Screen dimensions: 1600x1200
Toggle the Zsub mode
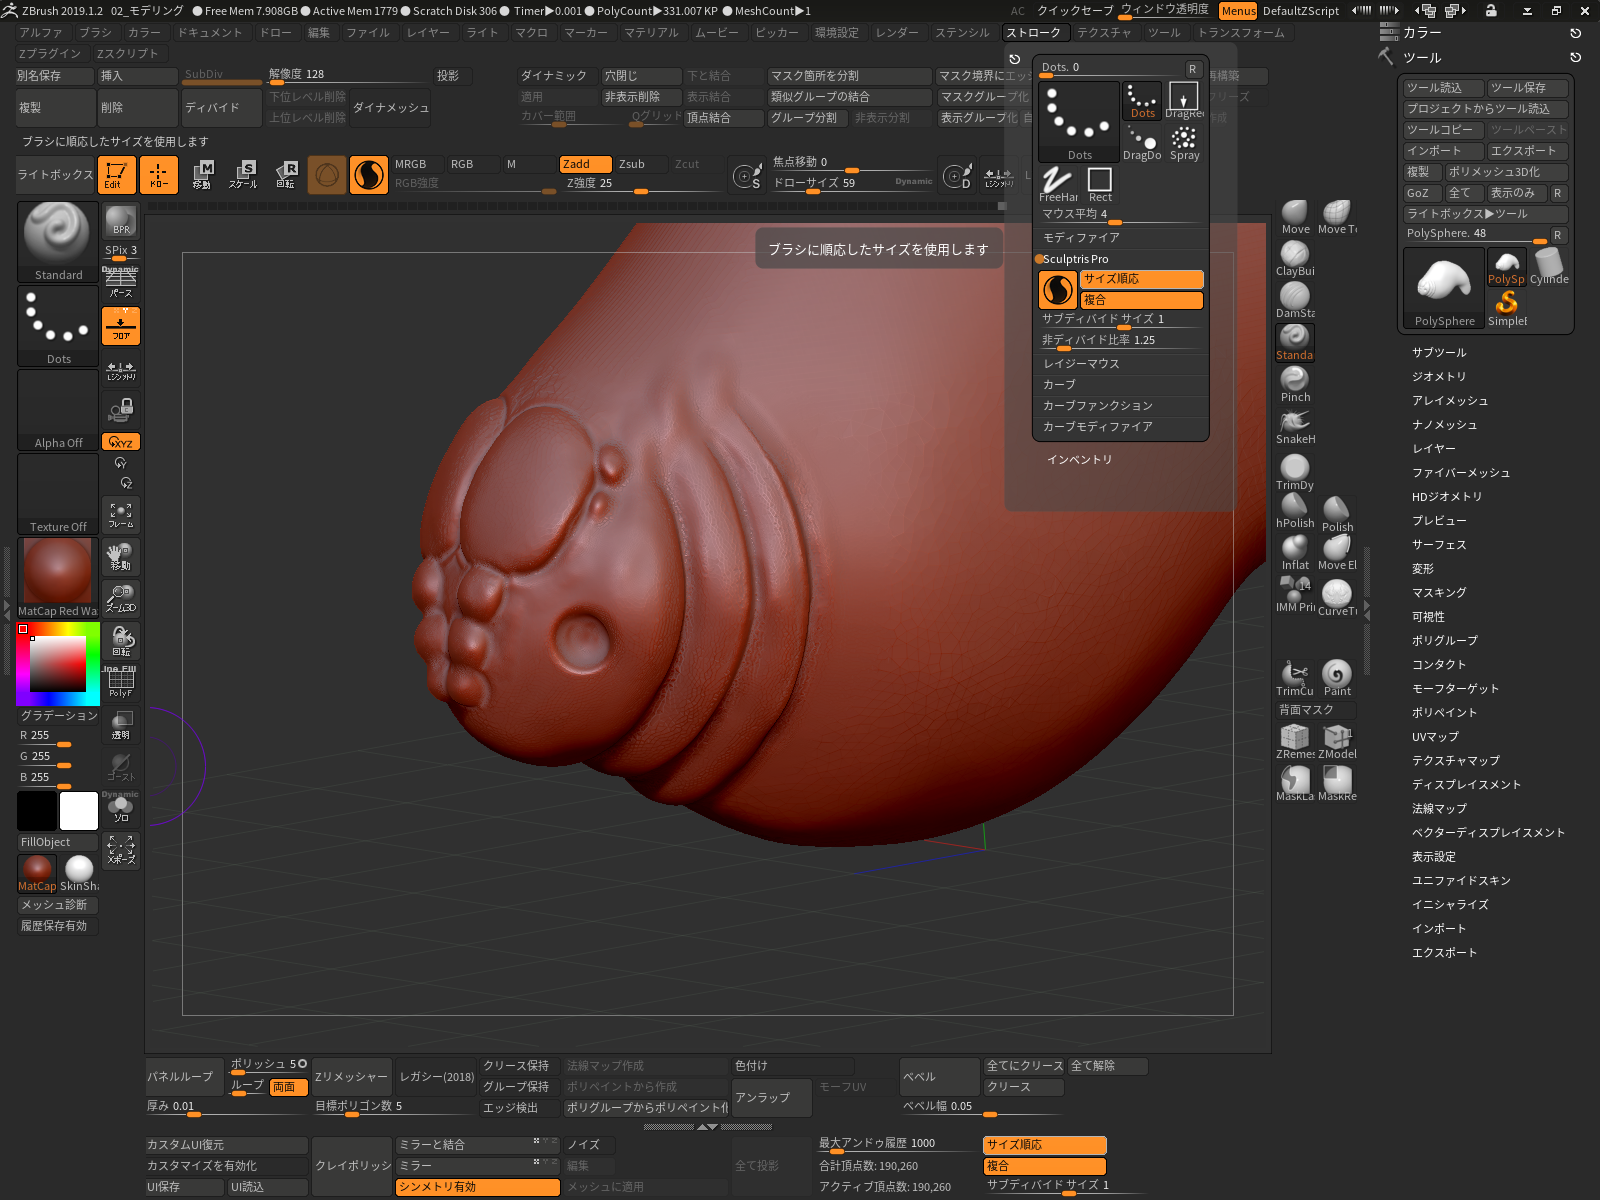(x=642, y=164)
